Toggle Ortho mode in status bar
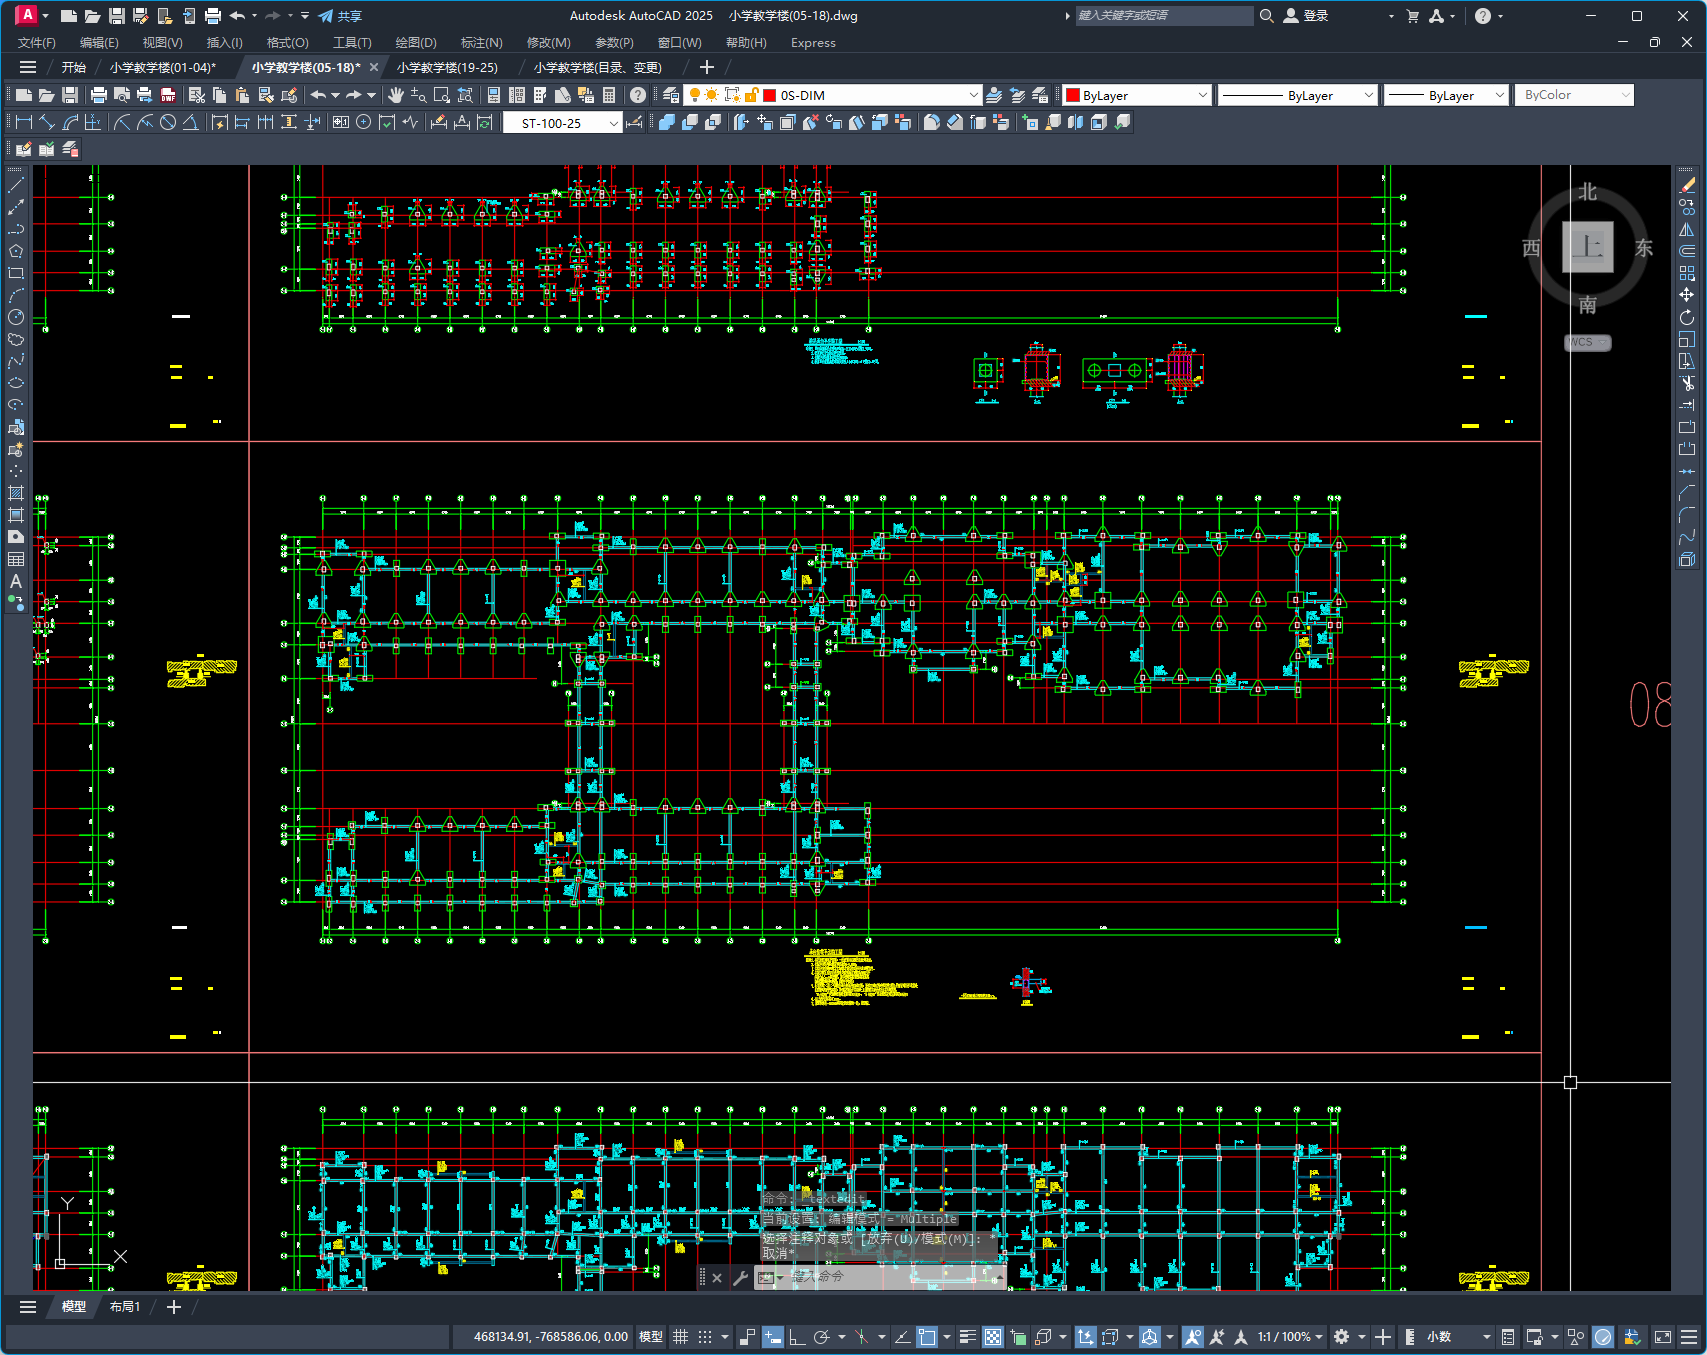This screenshot has width=1707, height=1355. click(796, 1337)
